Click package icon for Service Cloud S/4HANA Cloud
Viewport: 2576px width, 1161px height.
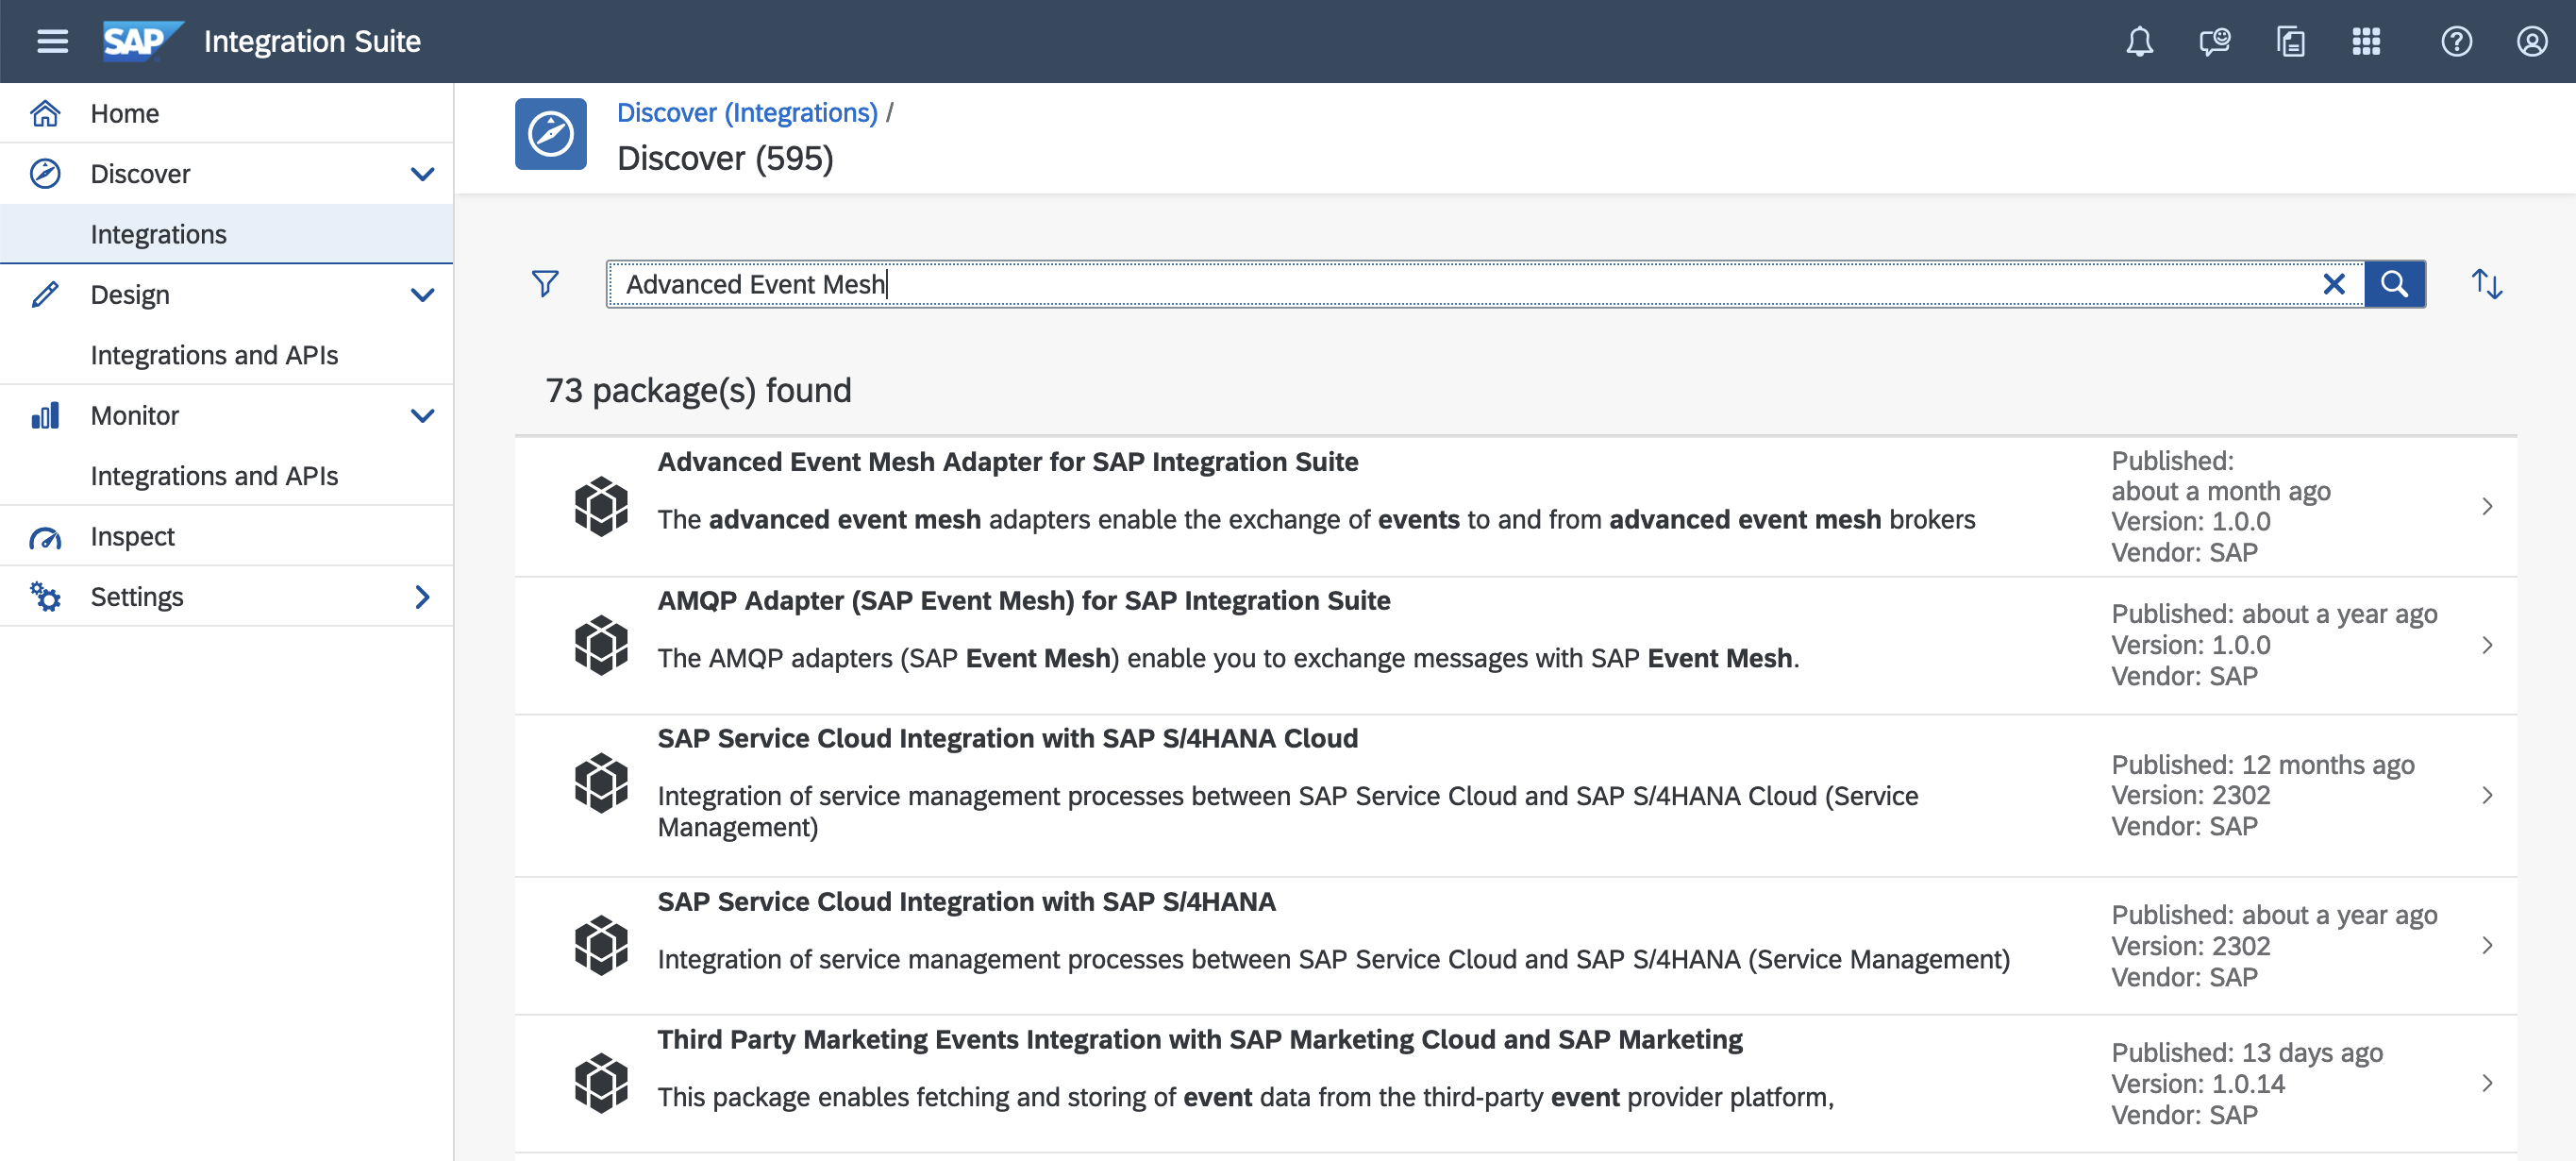click(x=601, y=783)
